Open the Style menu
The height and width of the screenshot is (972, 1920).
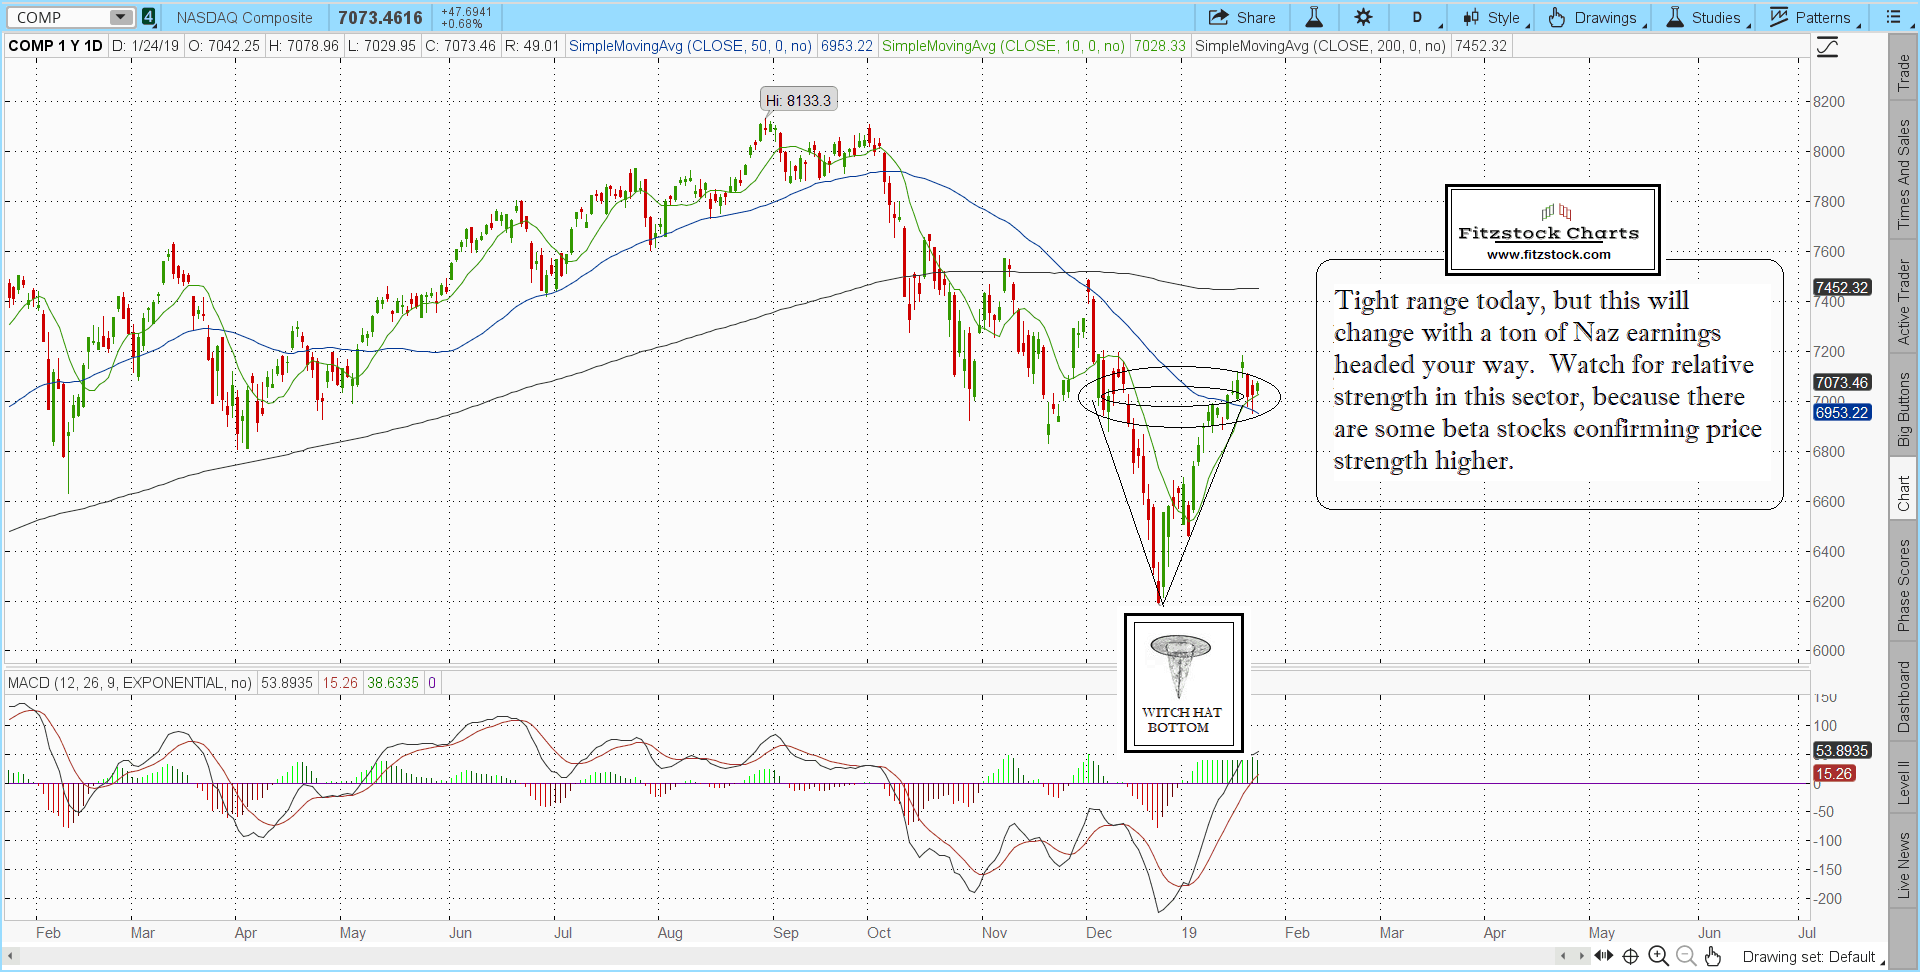click(x=1493, y=17)
